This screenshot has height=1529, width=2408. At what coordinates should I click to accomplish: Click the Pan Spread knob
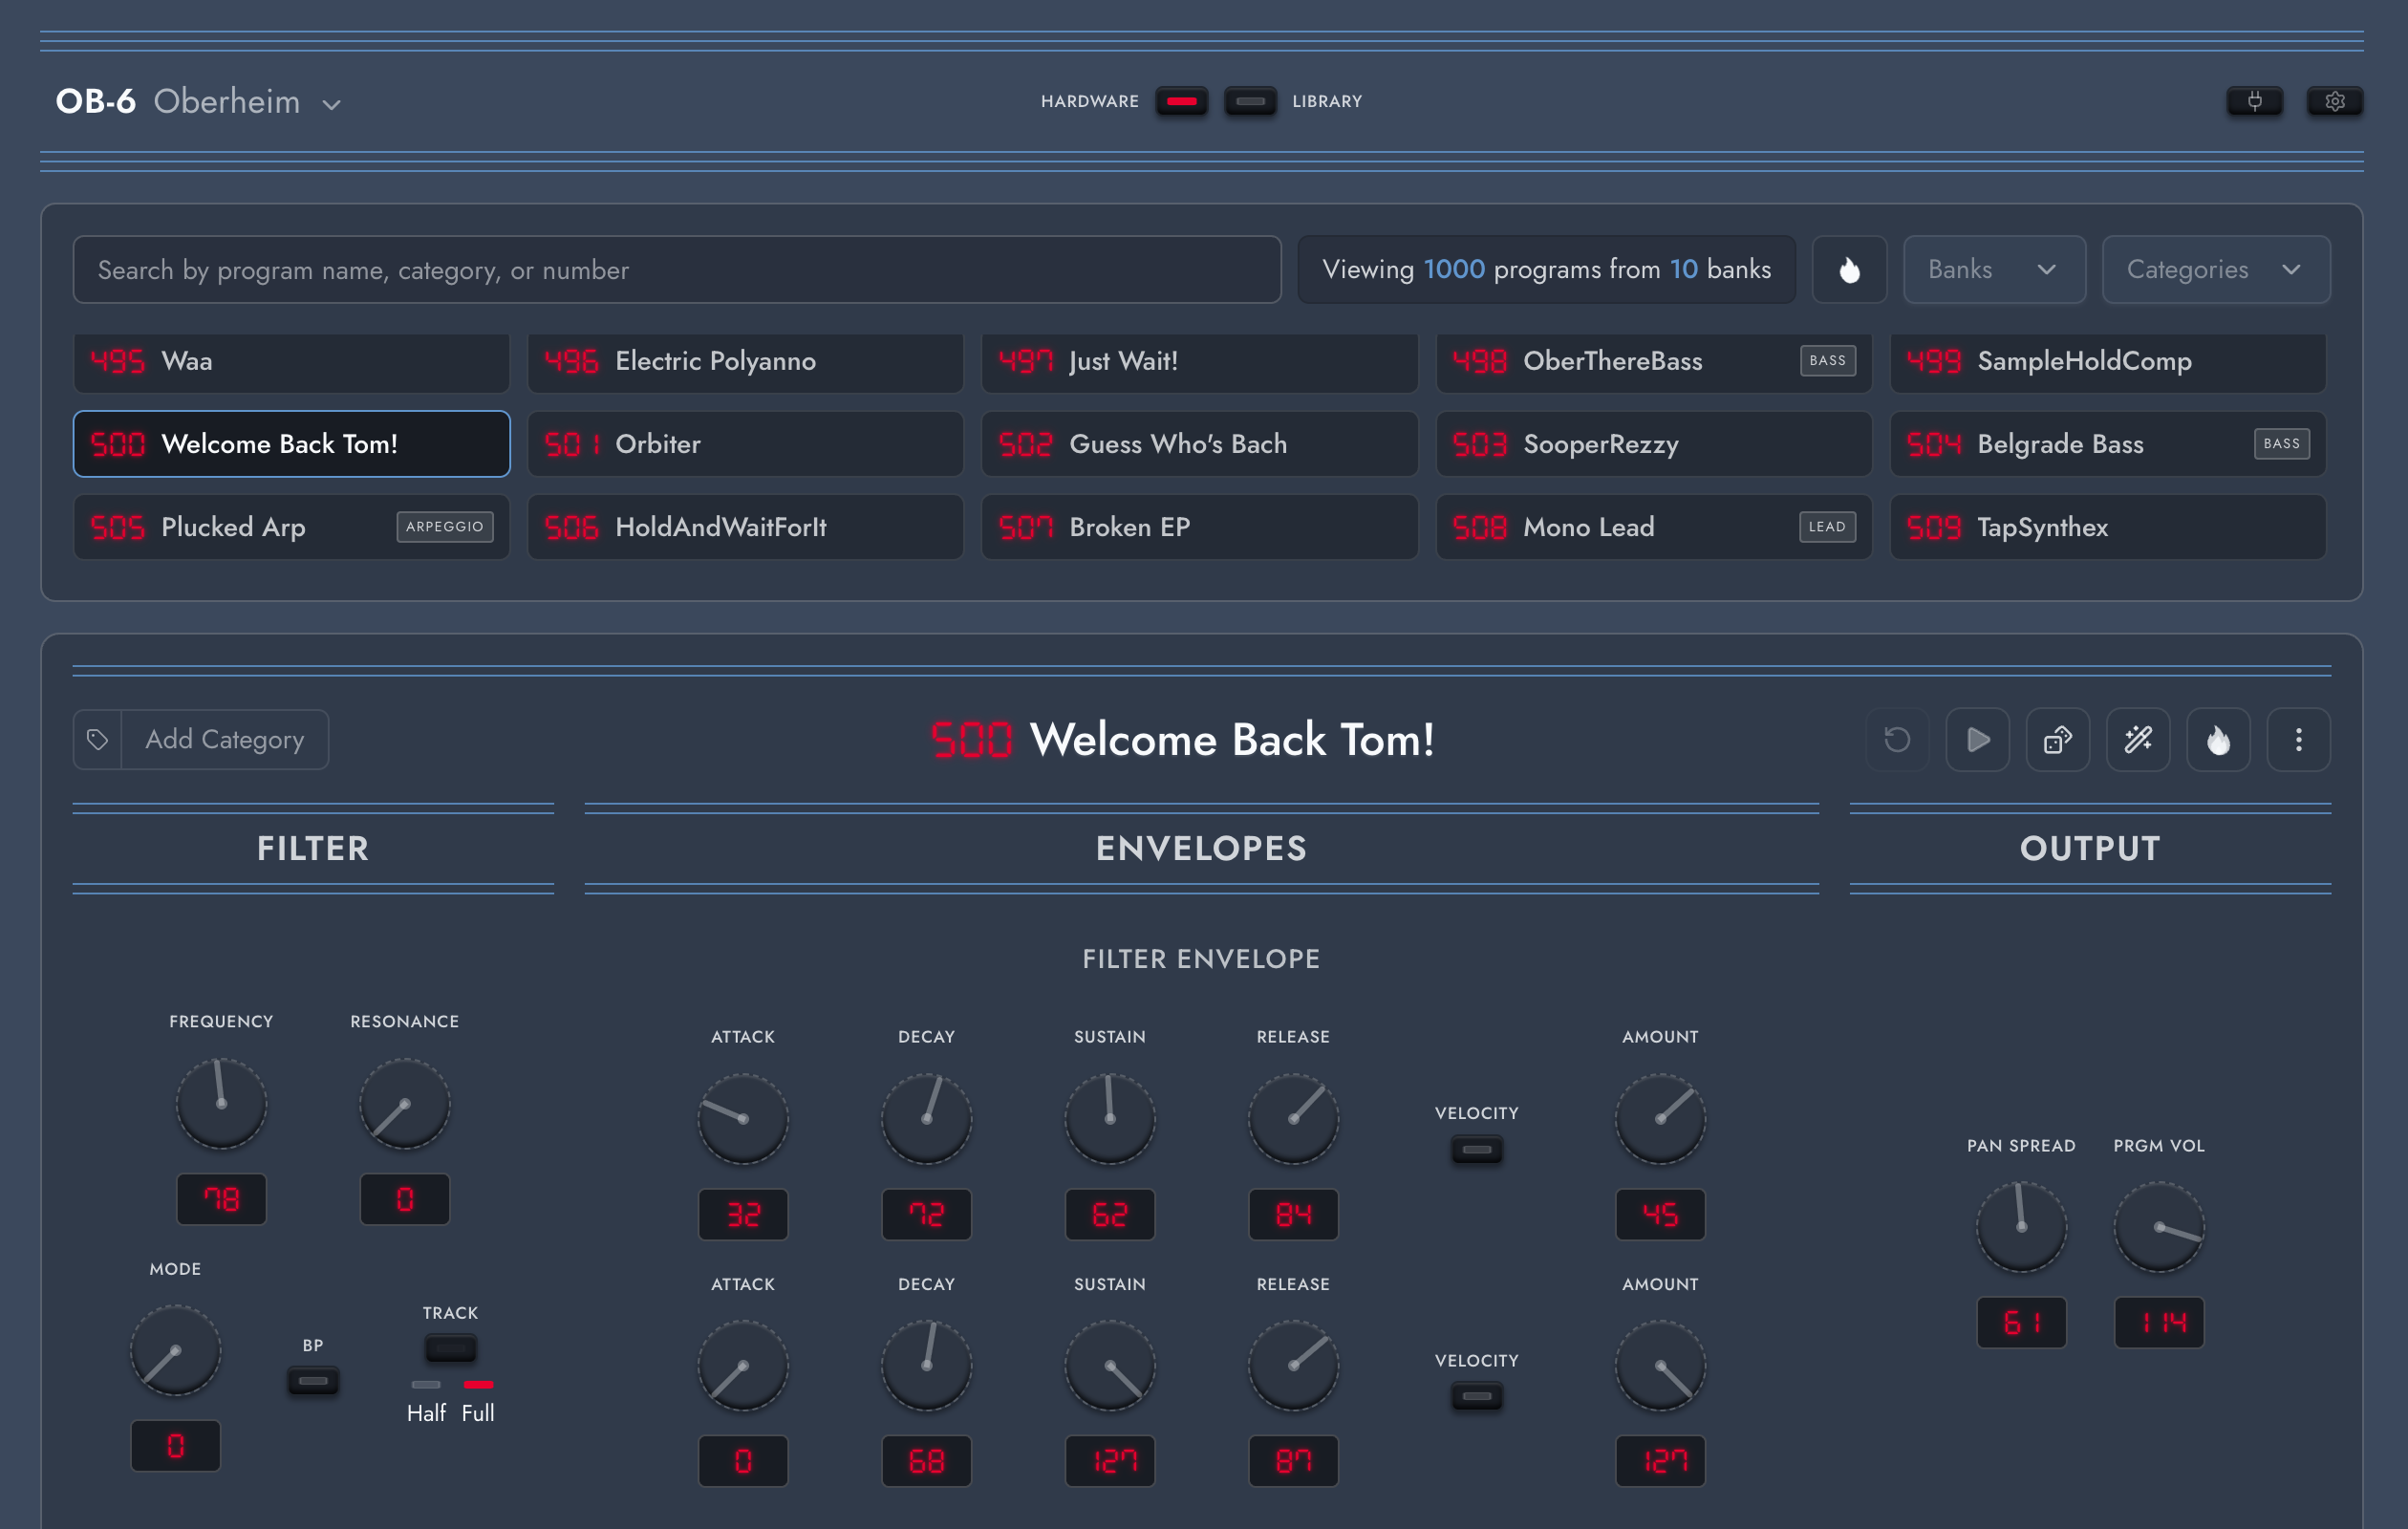tap(2021, 1227)
